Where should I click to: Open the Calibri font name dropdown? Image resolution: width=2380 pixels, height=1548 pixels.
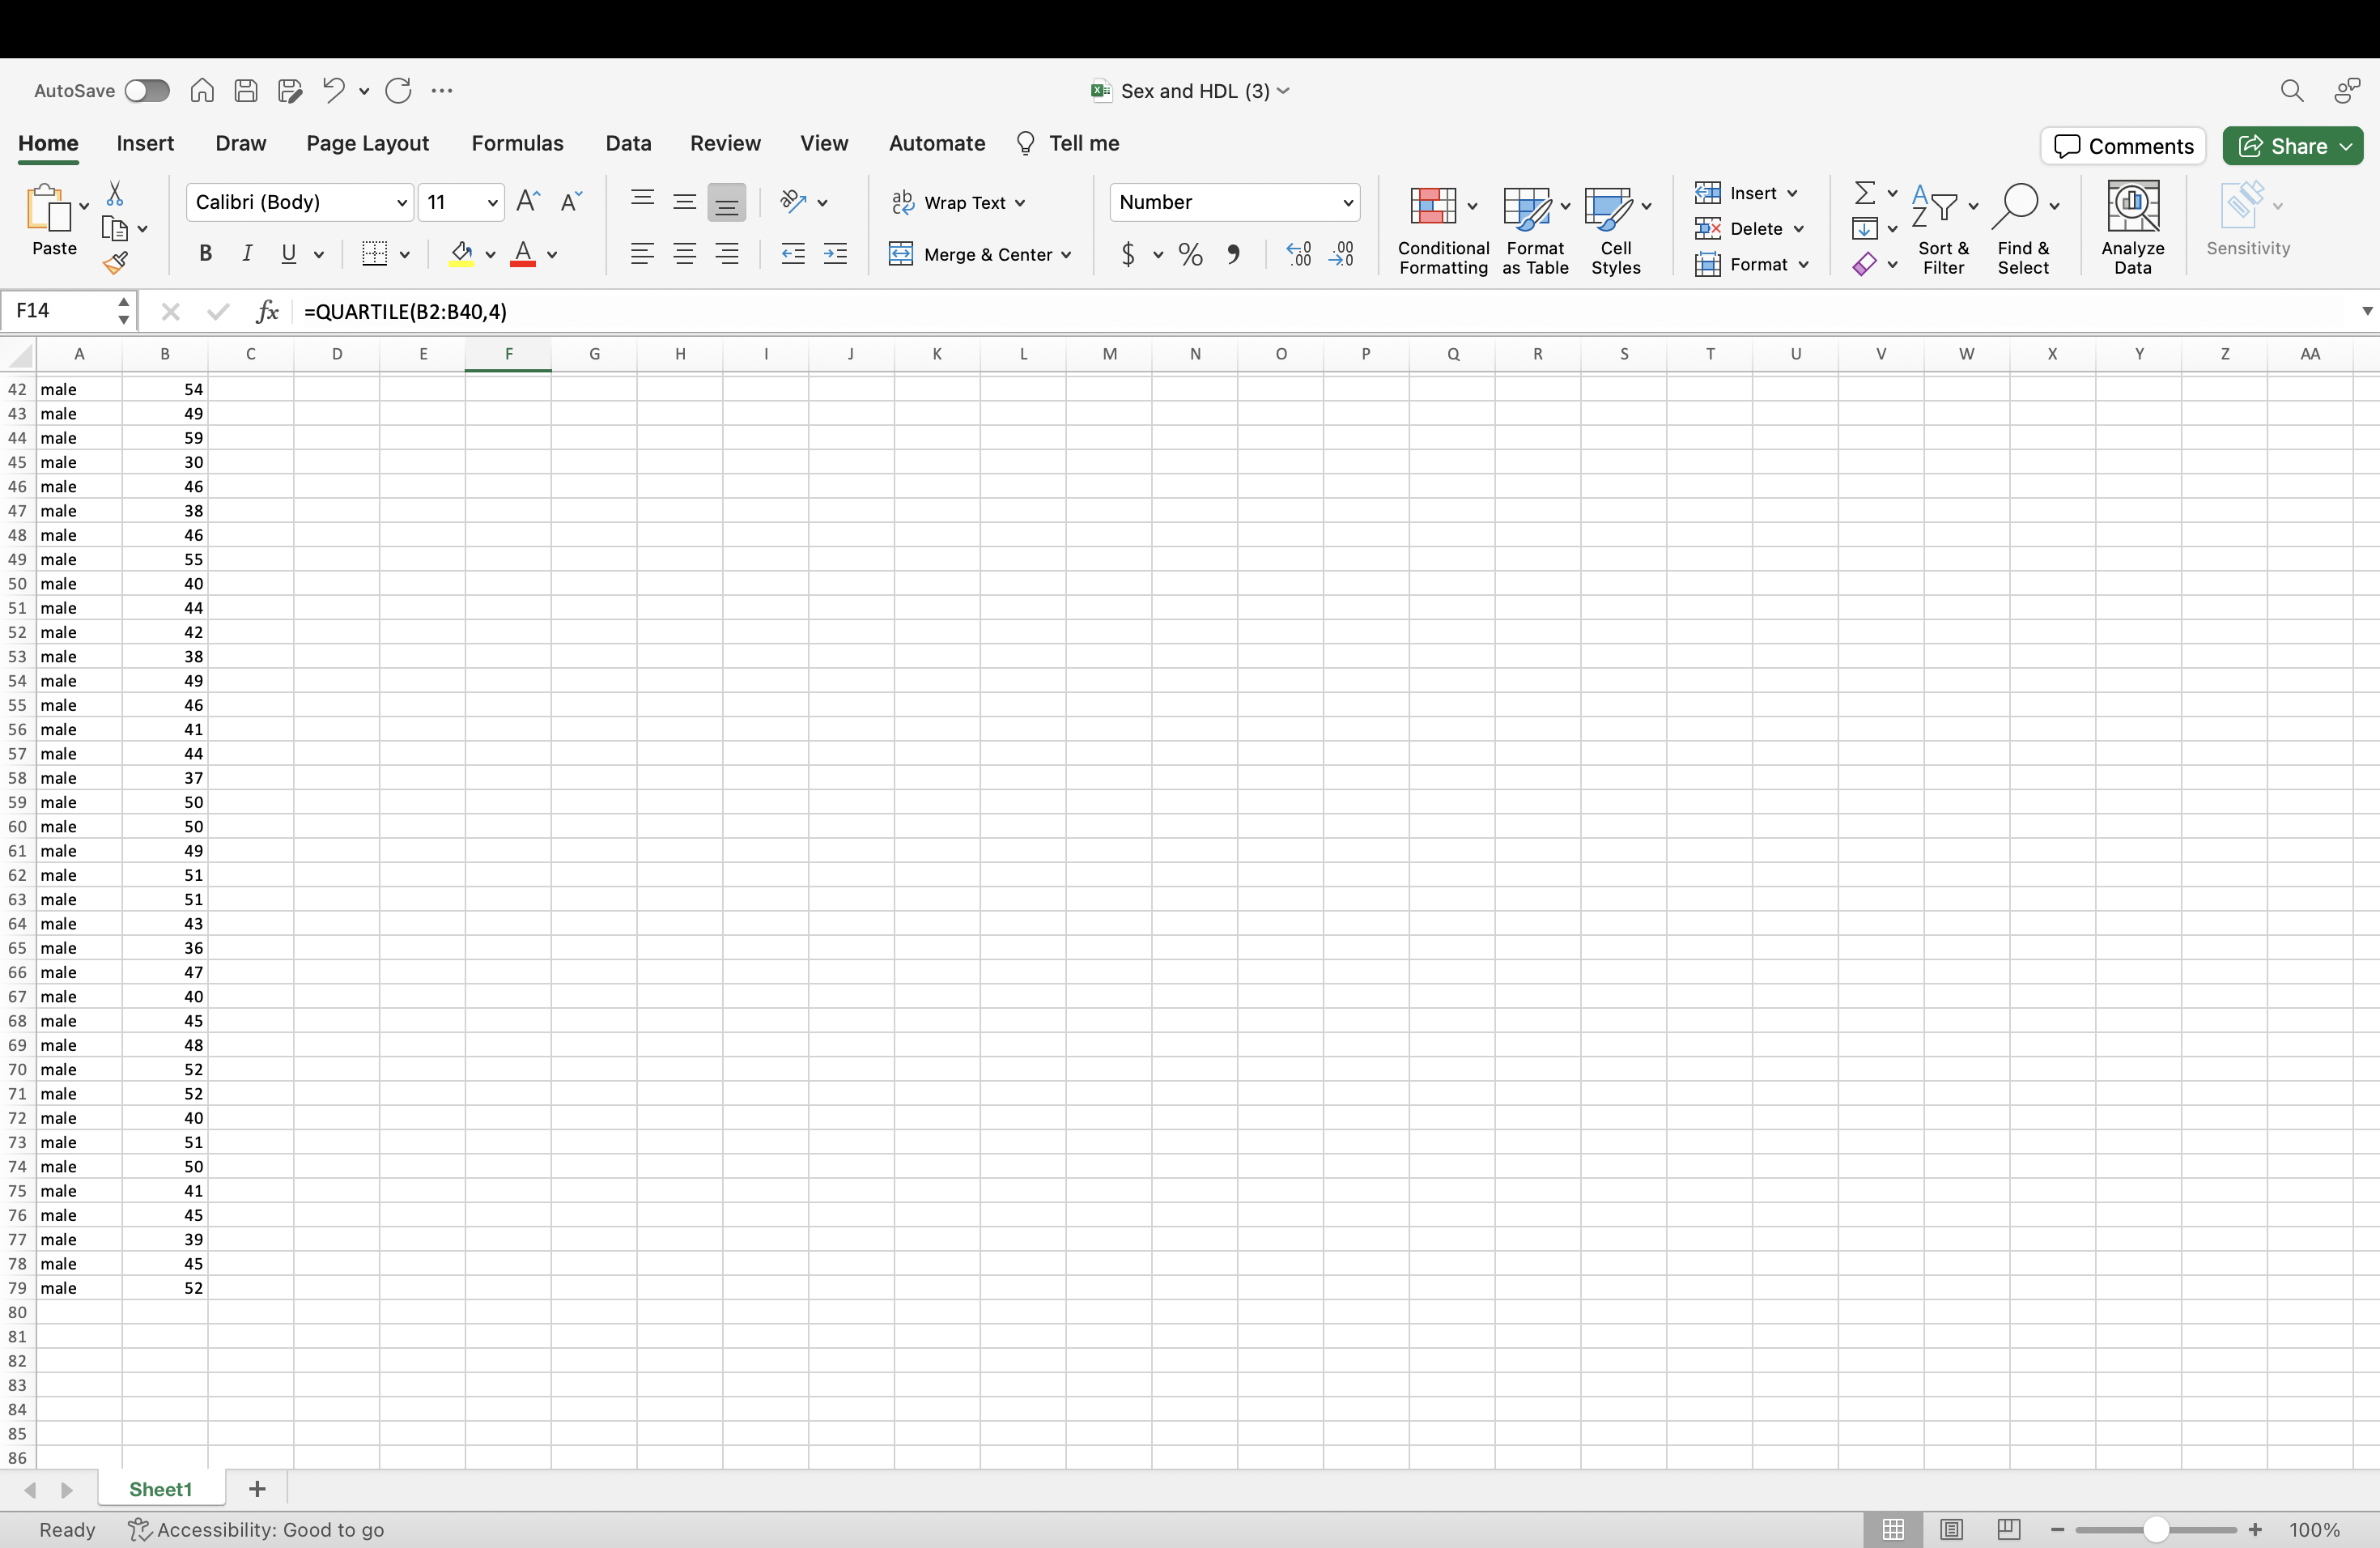click(x=401, y=203)
